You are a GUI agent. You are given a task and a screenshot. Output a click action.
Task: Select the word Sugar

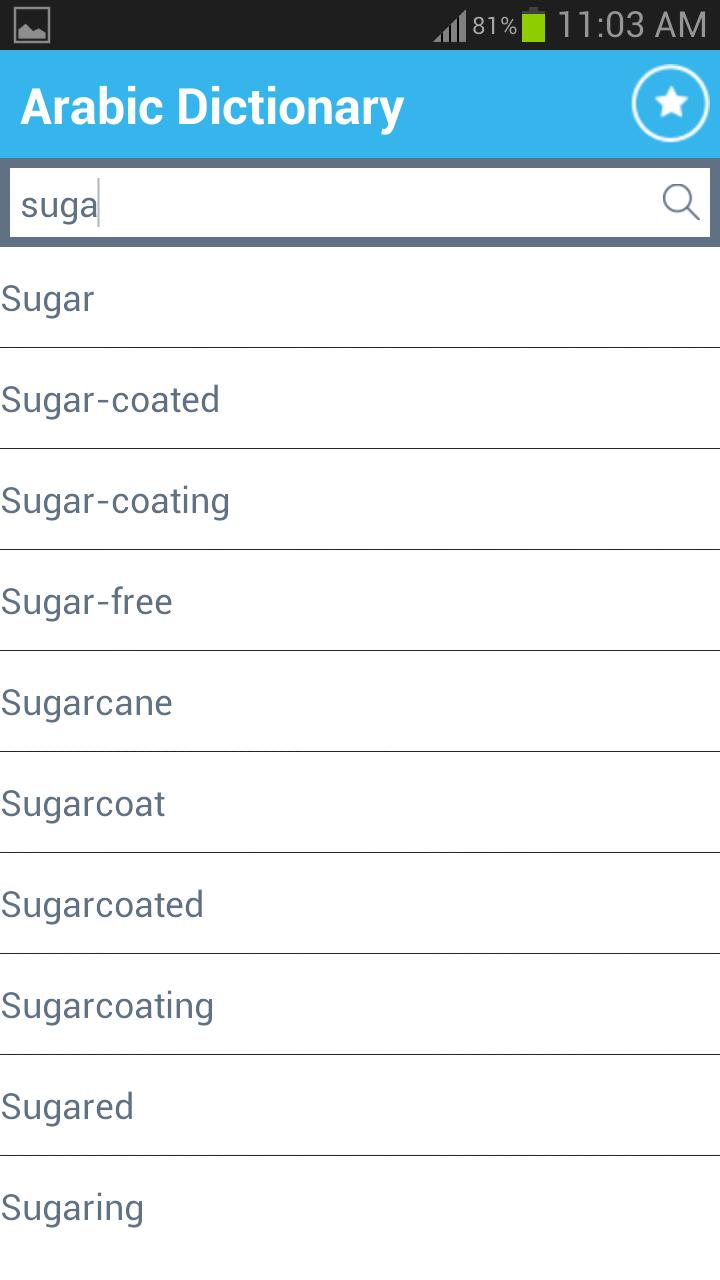(360, 298)
